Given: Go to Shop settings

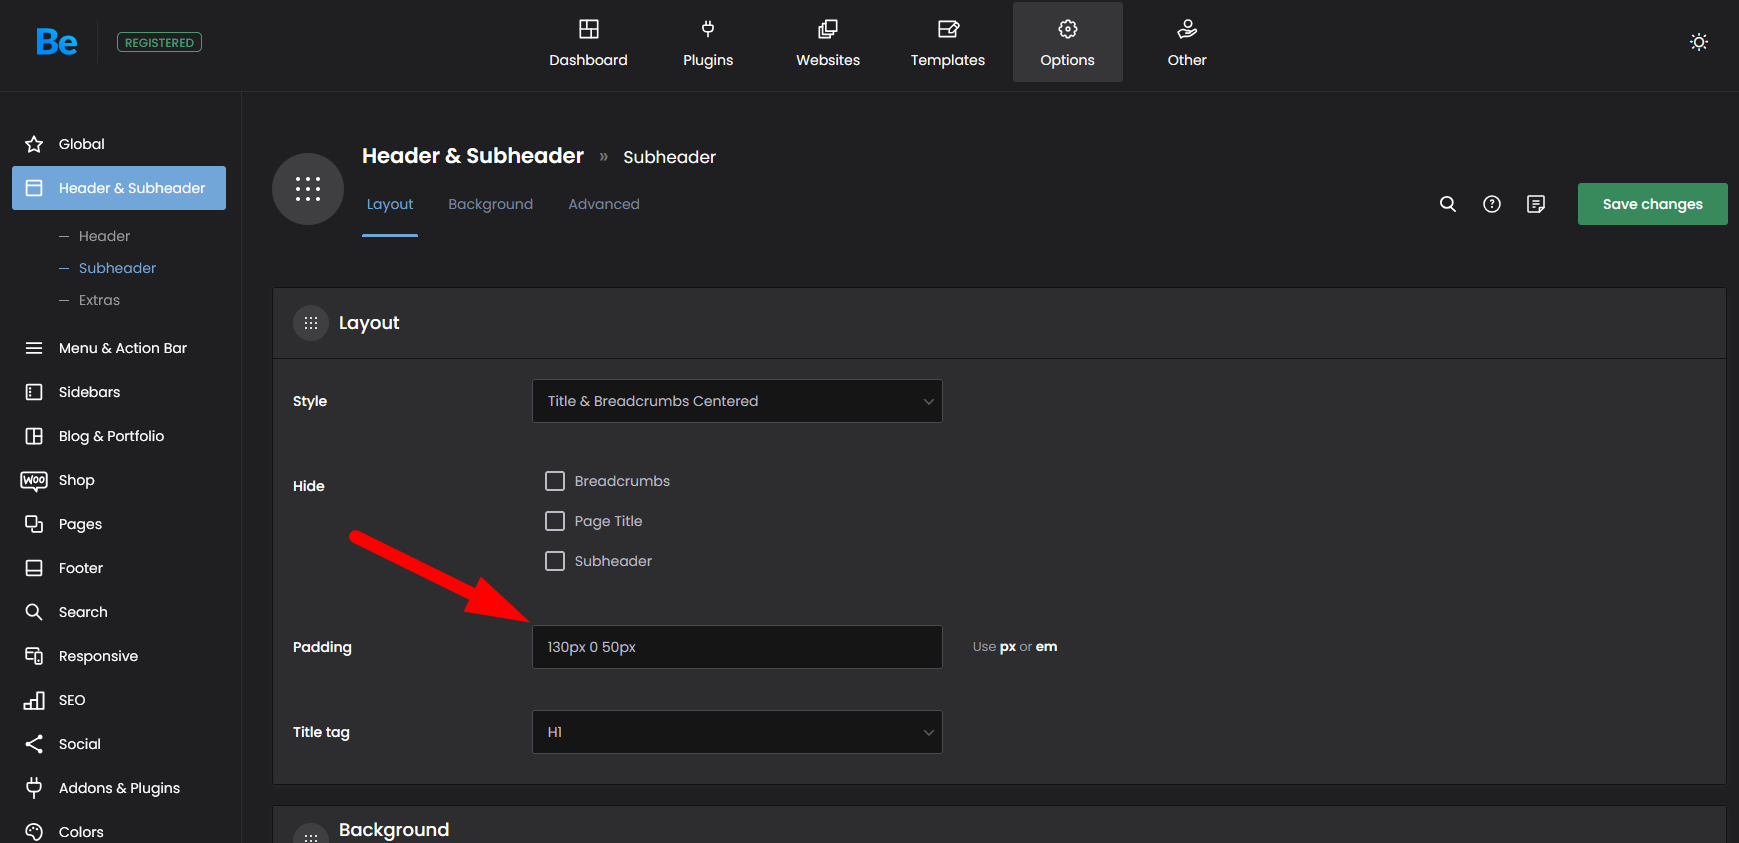Looking at the screenshot, I should click(x=76, y=480).
